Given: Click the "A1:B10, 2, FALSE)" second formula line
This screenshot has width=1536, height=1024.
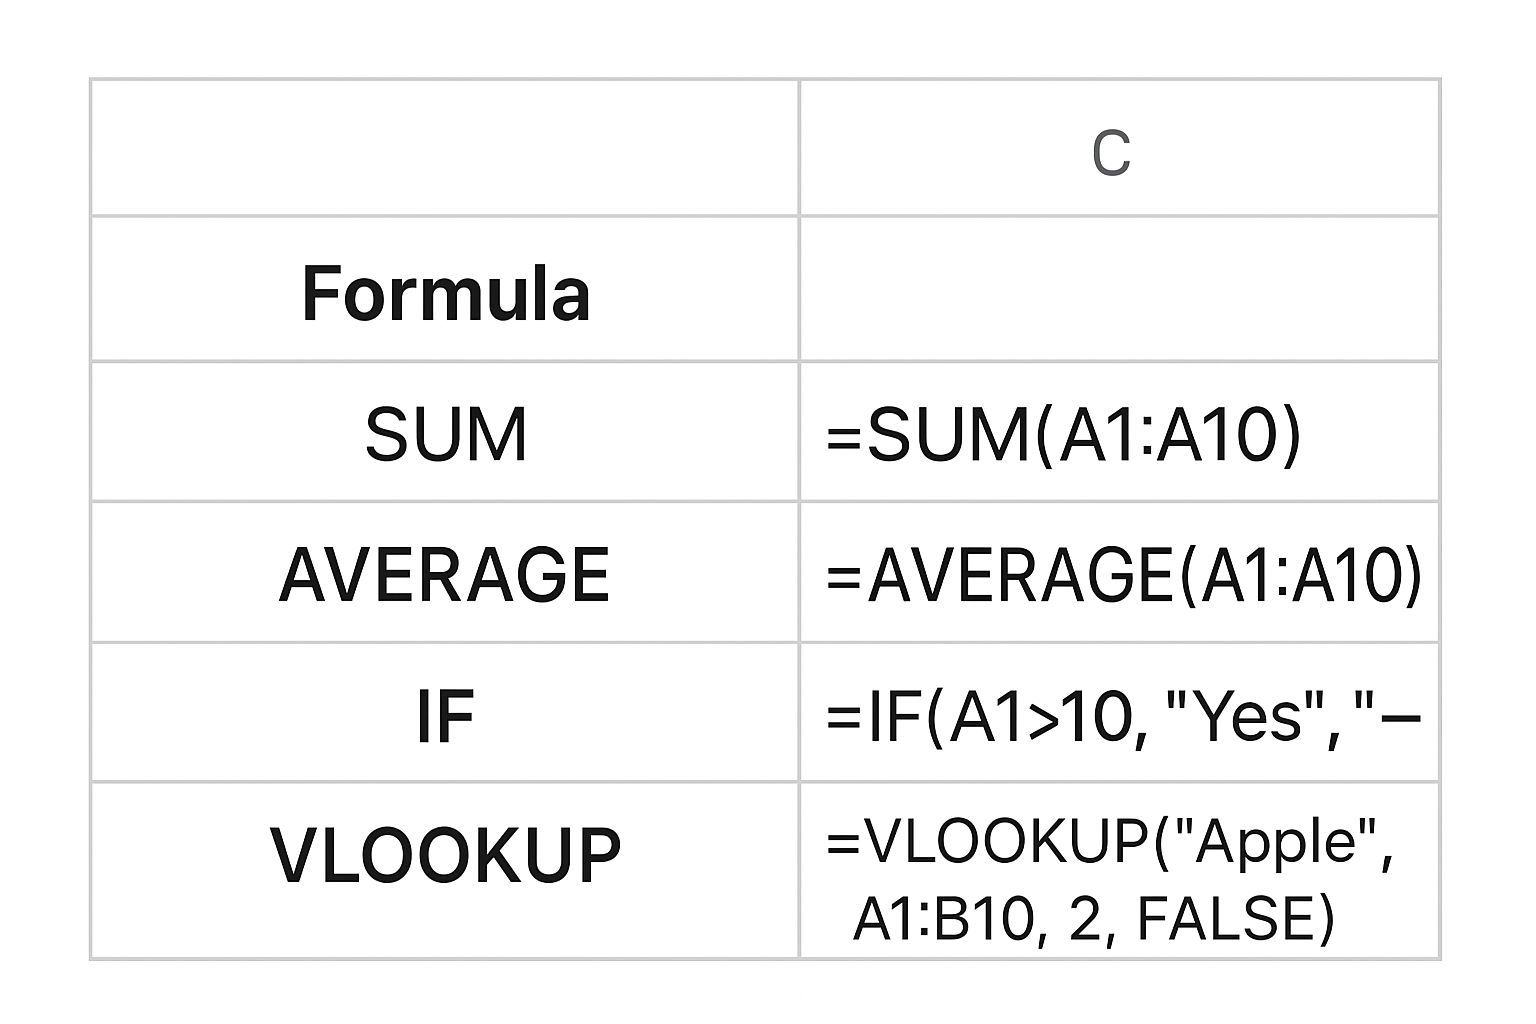Looking at the screenshot, I should 1093,919.
